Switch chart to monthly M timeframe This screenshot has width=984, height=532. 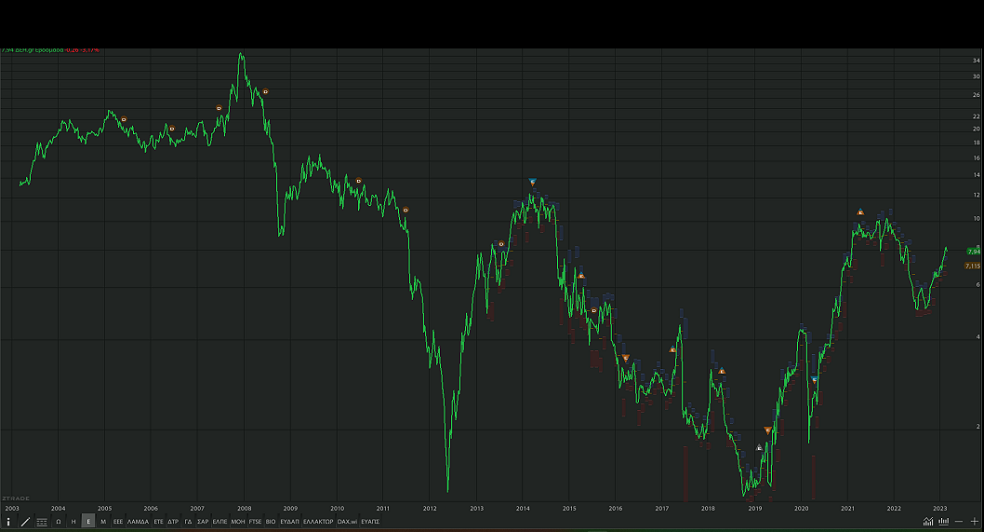pos(104,521)
